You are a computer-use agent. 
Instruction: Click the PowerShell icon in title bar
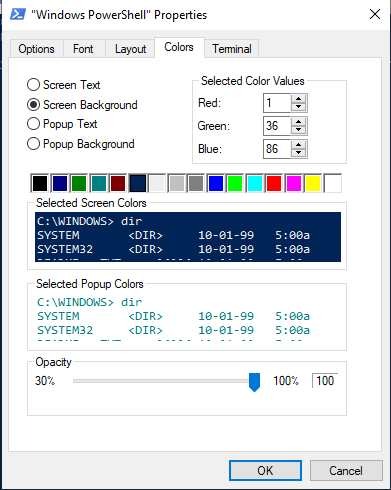[18, 14]
